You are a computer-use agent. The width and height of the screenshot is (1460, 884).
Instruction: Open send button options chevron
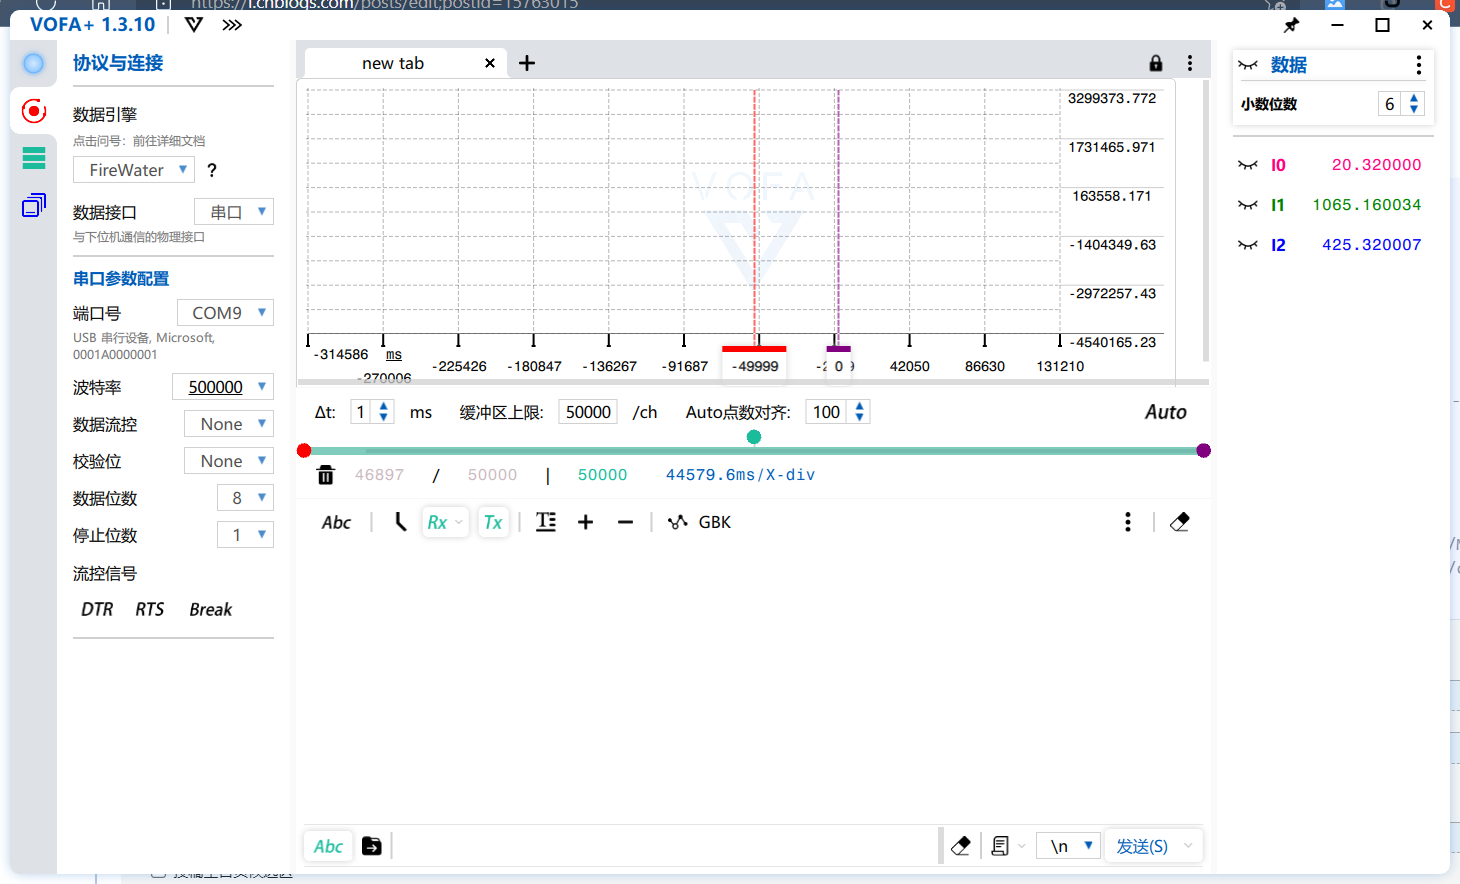1188,846
